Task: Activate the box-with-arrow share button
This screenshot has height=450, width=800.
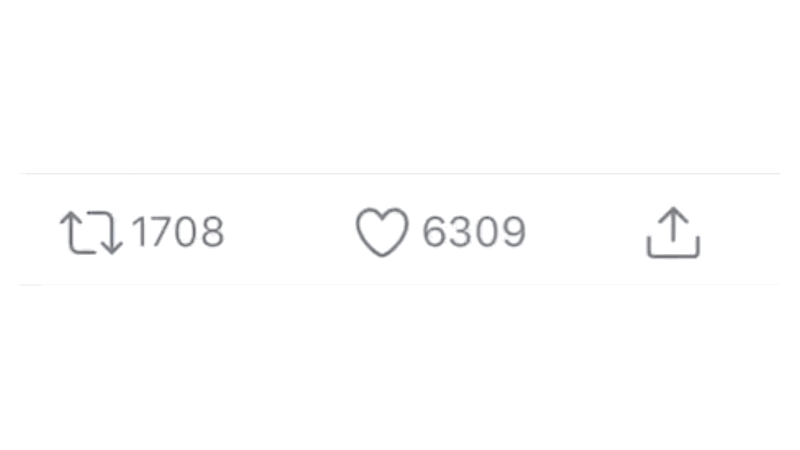Action: (673, 232)
